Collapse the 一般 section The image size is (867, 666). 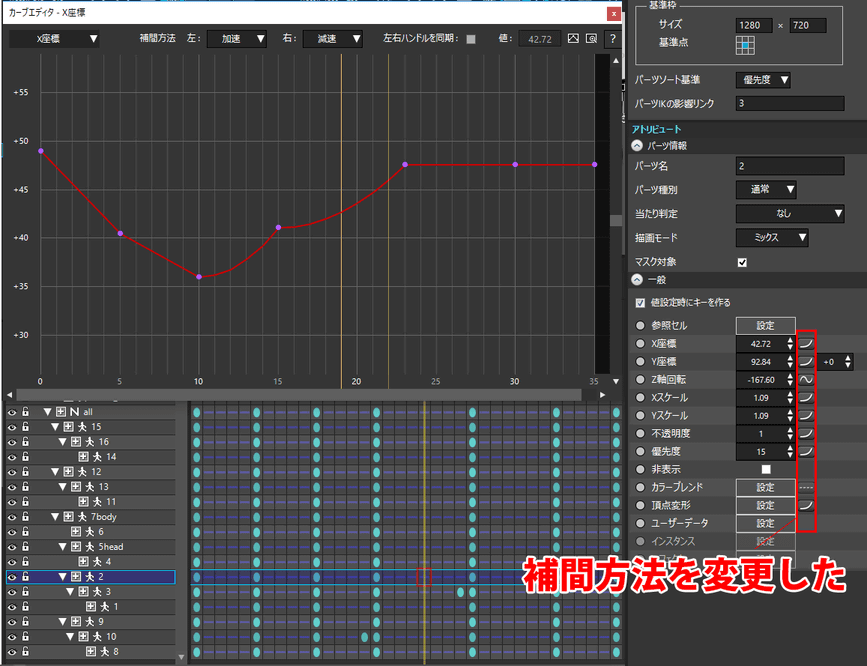click(x=637, y=280)
